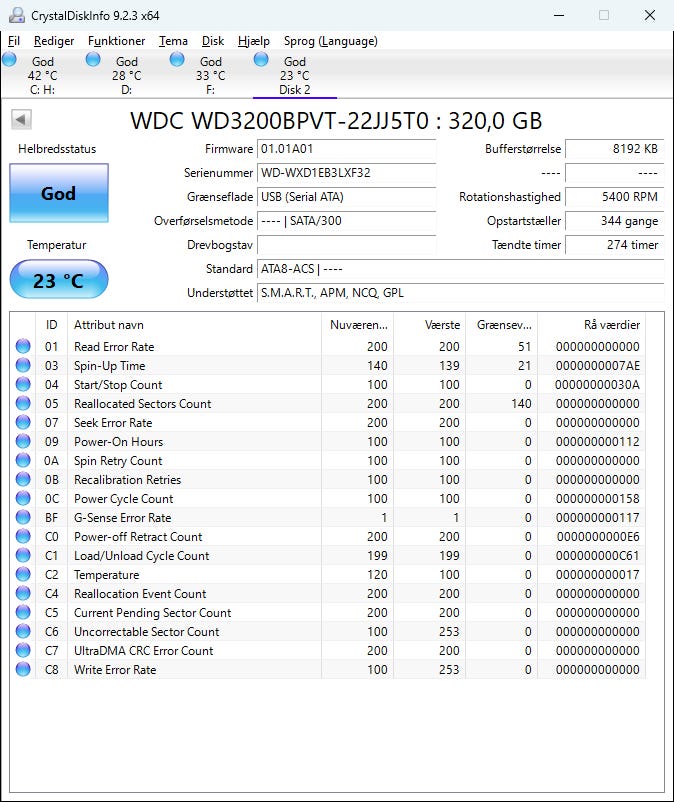The width and height of the screenshot is (674, 802).
Task: Click status orb for Recalibration Retries
Action: pos(23,479)
